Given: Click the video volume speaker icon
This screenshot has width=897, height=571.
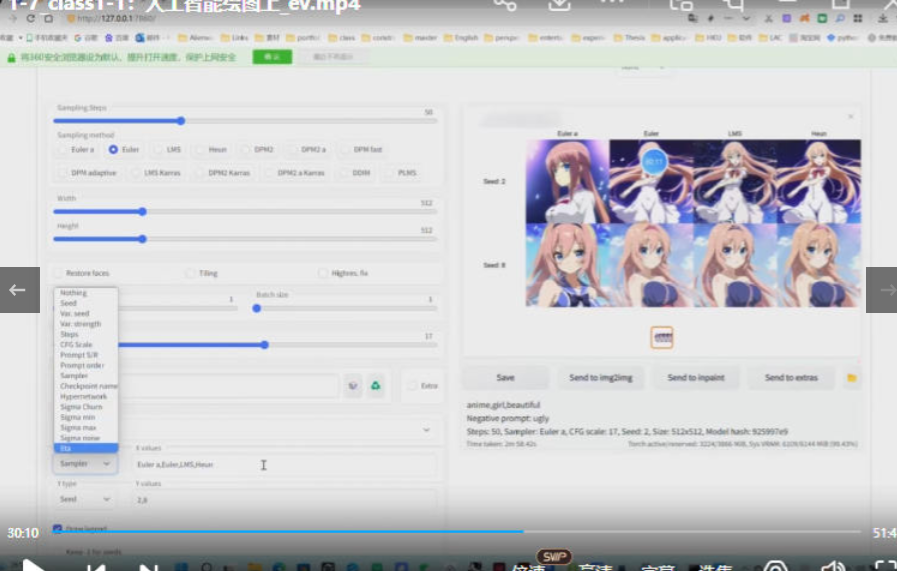Looking at the screenshot, I should pos(830,566).
